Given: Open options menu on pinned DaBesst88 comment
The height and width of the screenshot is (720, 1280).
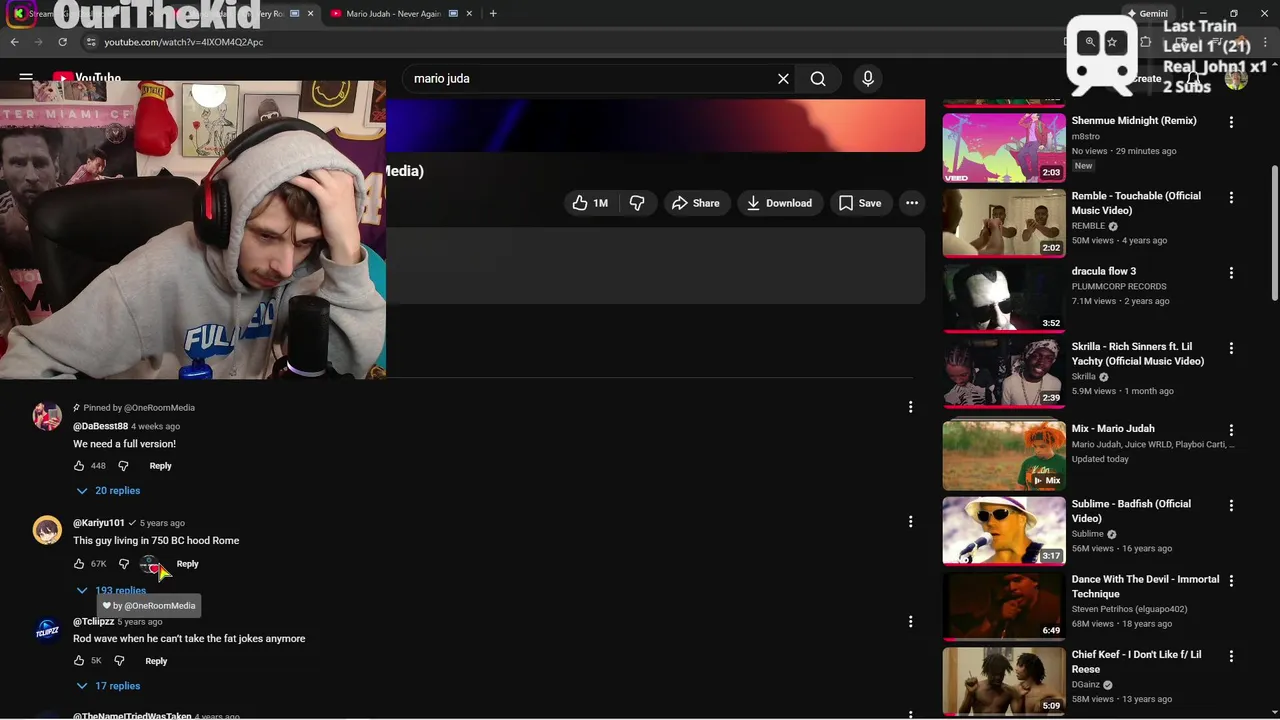Looking at the screenshot, I should click(910, 407).
